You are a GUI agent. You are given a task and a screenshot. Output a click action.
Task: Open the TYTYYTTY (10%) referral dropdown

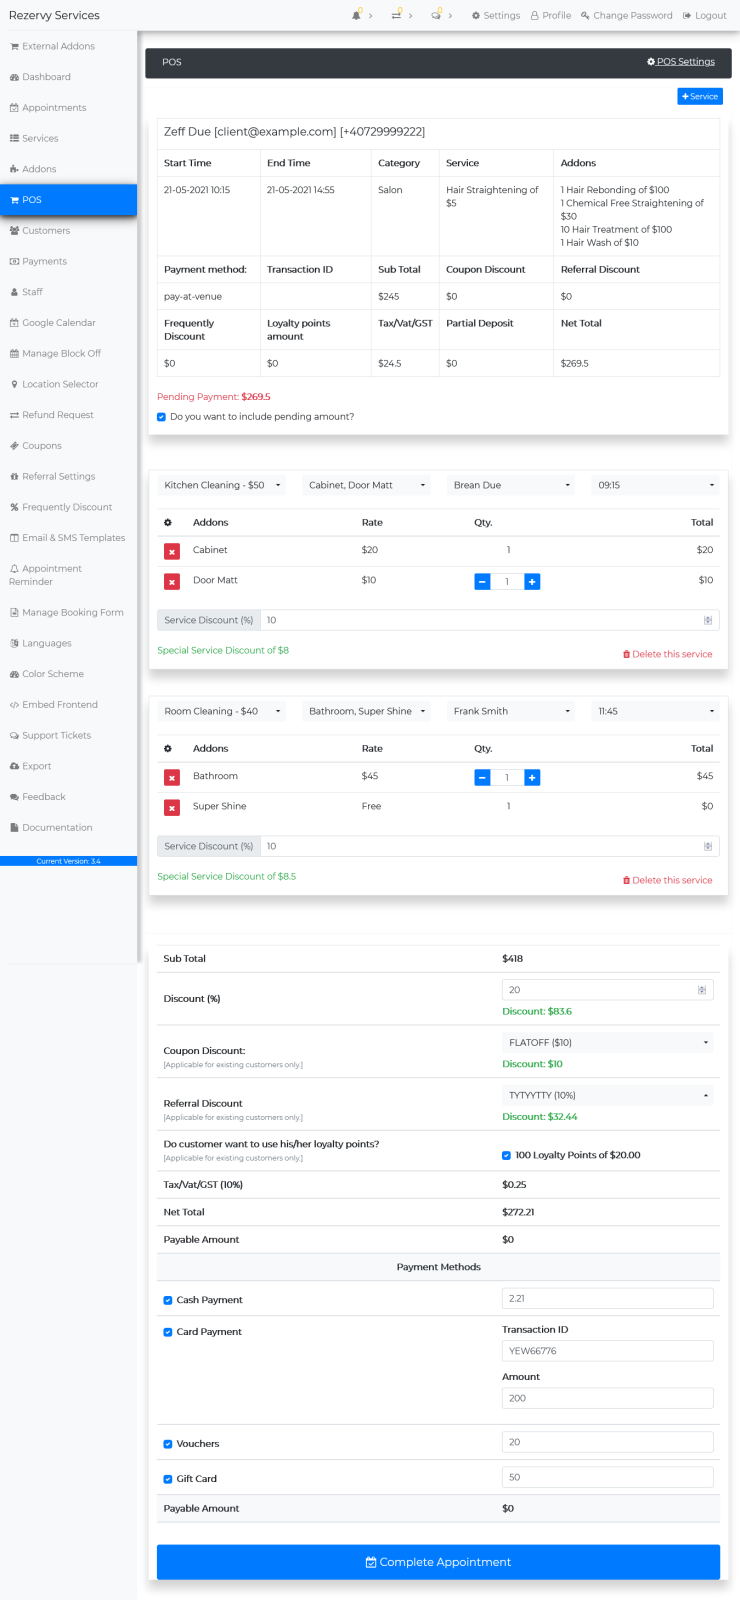pos(608,1095)
